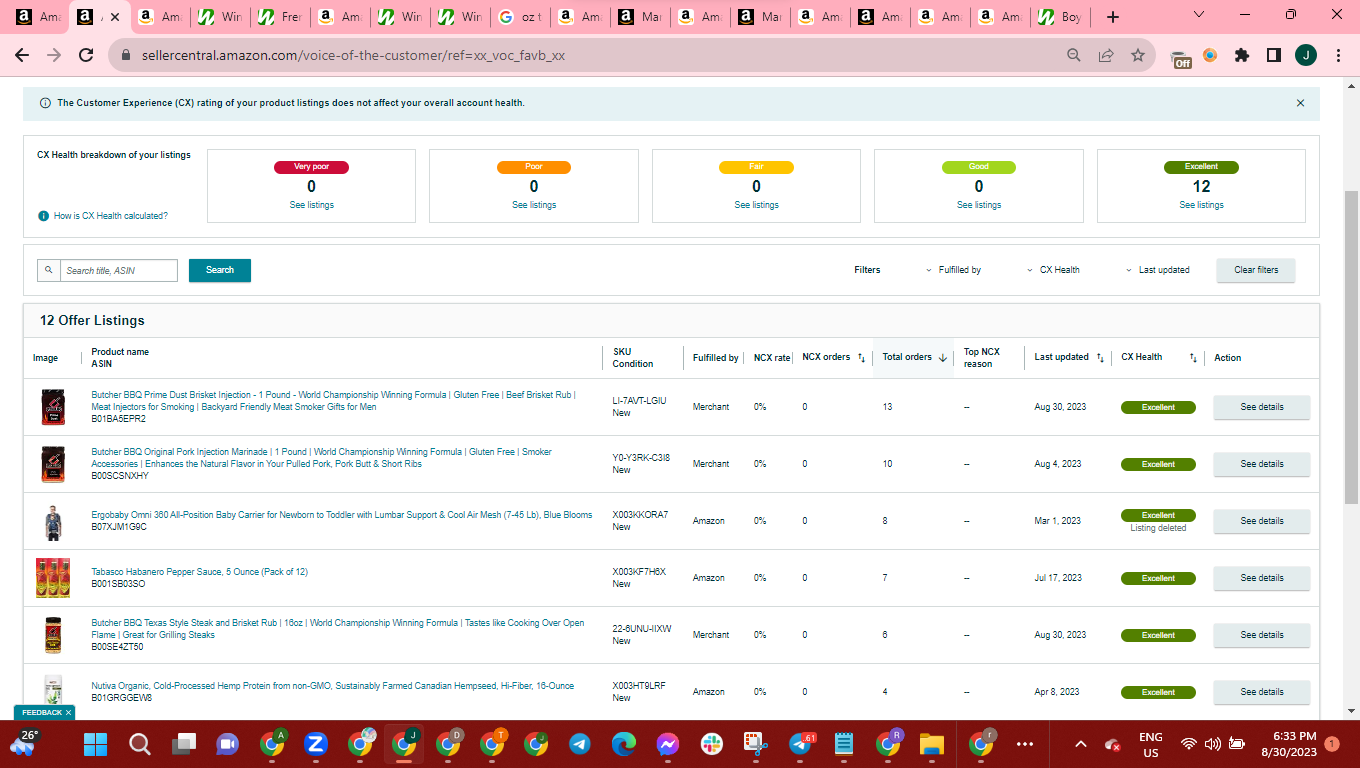Image resolution: width=1360 pixels, height=768 pixels.
Task: Open the browser zoom magnifier icon
Action: tap(1074, 56)
